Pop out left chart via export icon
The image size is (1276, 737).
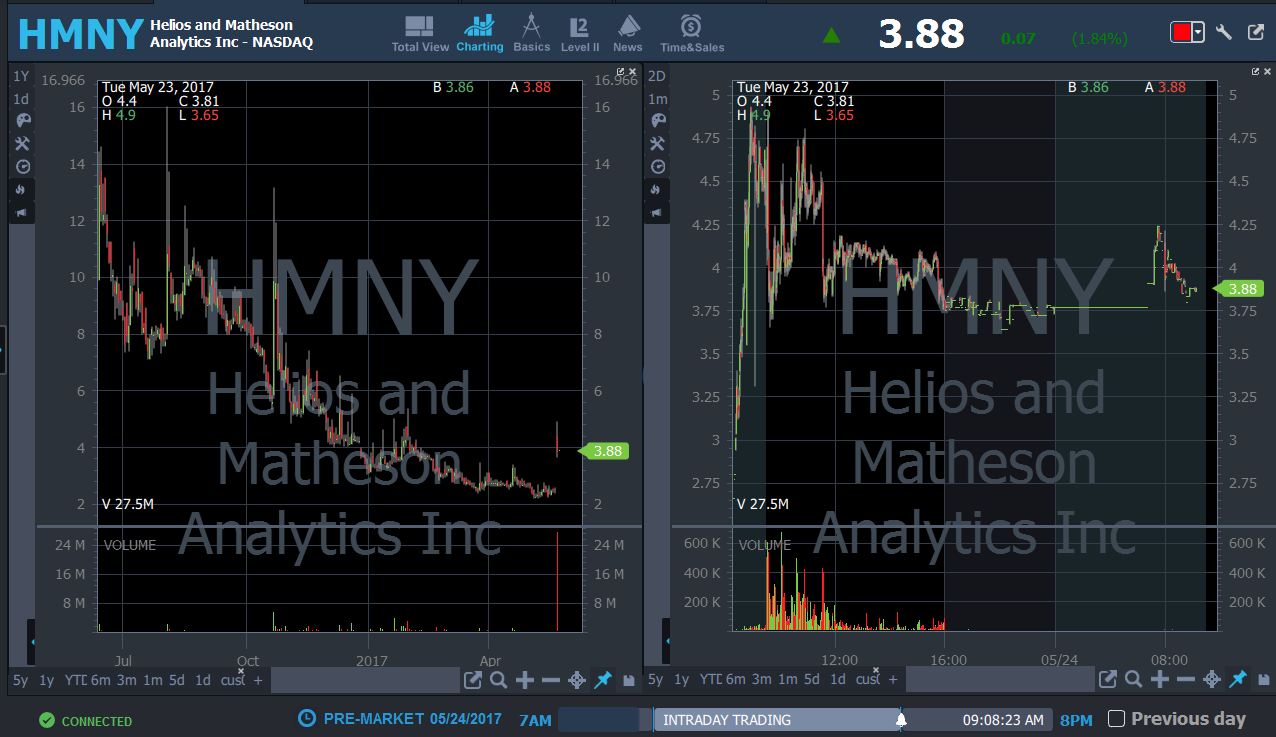tap(473, 680)
